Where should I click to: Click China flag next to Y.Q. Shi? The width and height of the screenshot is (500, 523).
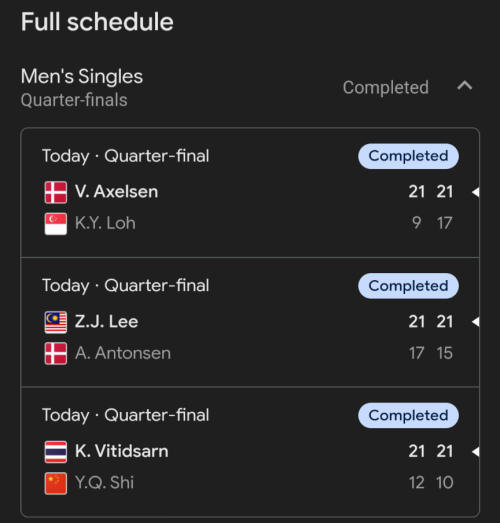(56, 483)
